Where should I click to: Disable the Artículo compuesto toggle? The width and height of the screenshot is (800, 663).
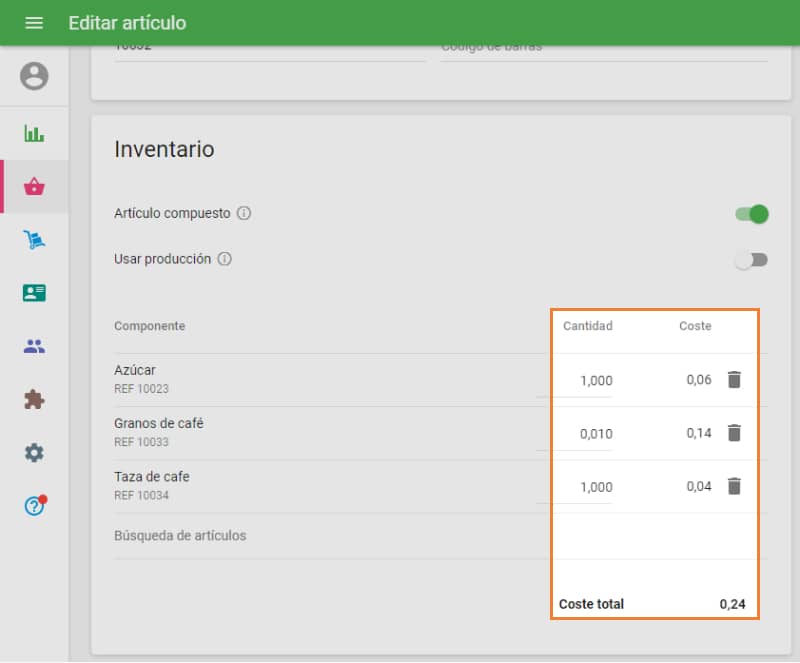pos(750,213)
